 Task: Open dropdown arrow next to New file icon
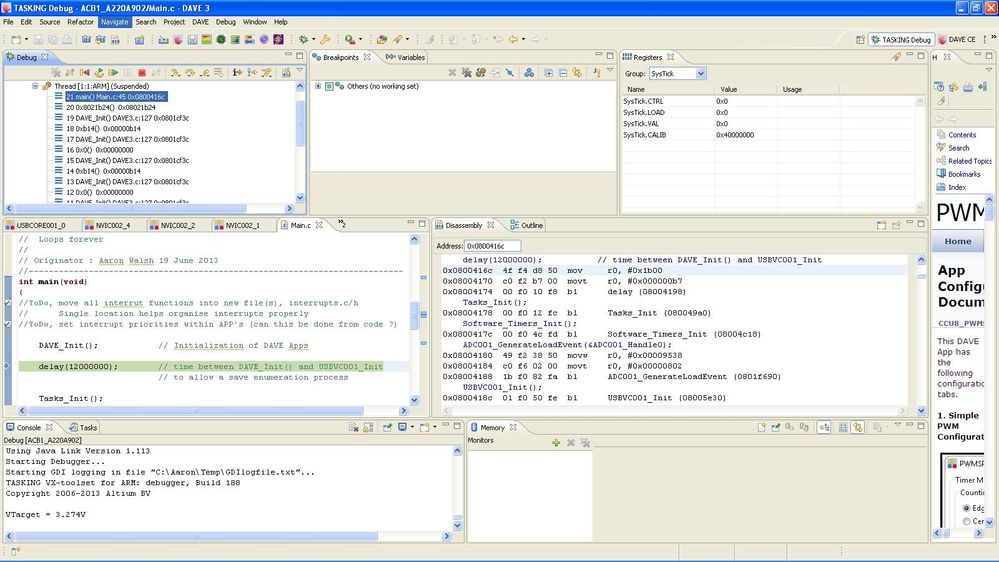[26, 40]
